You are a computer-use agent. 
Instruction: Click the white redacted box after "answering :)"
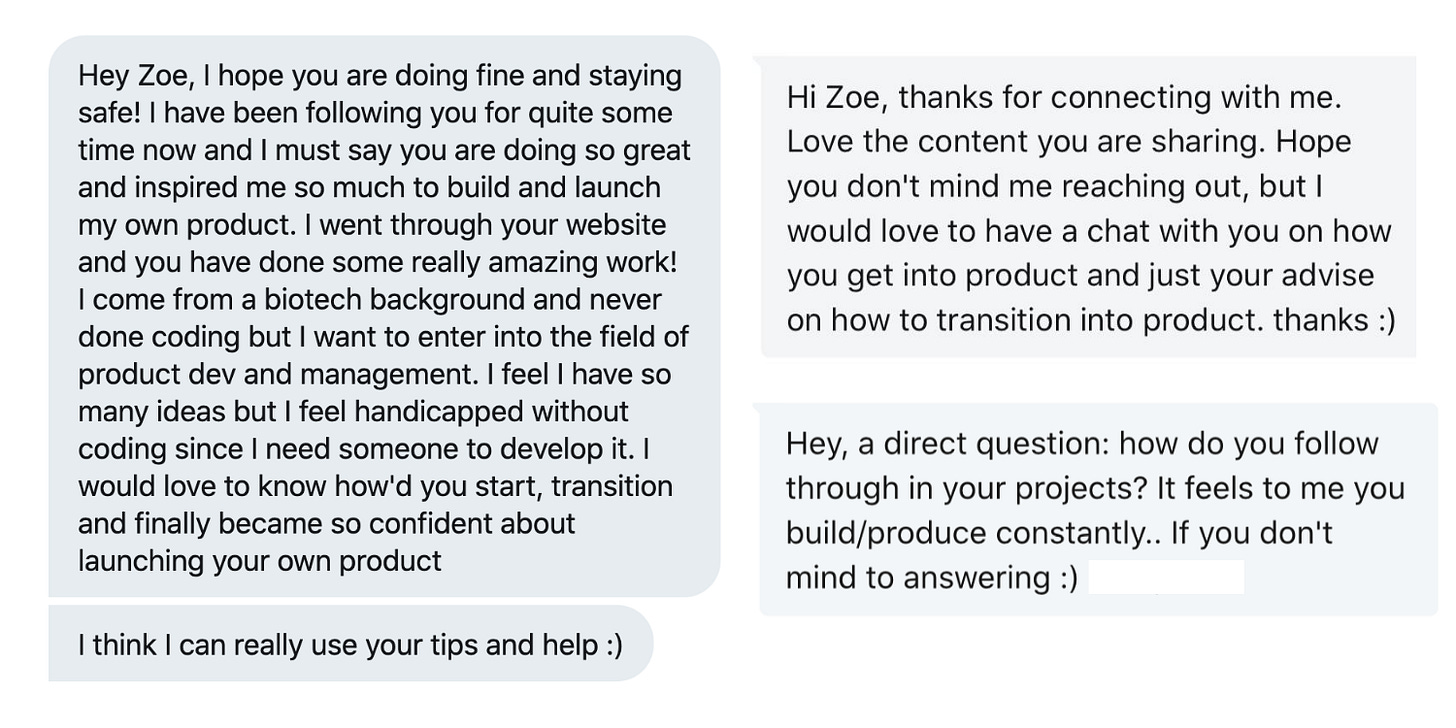coord(1165,577)
